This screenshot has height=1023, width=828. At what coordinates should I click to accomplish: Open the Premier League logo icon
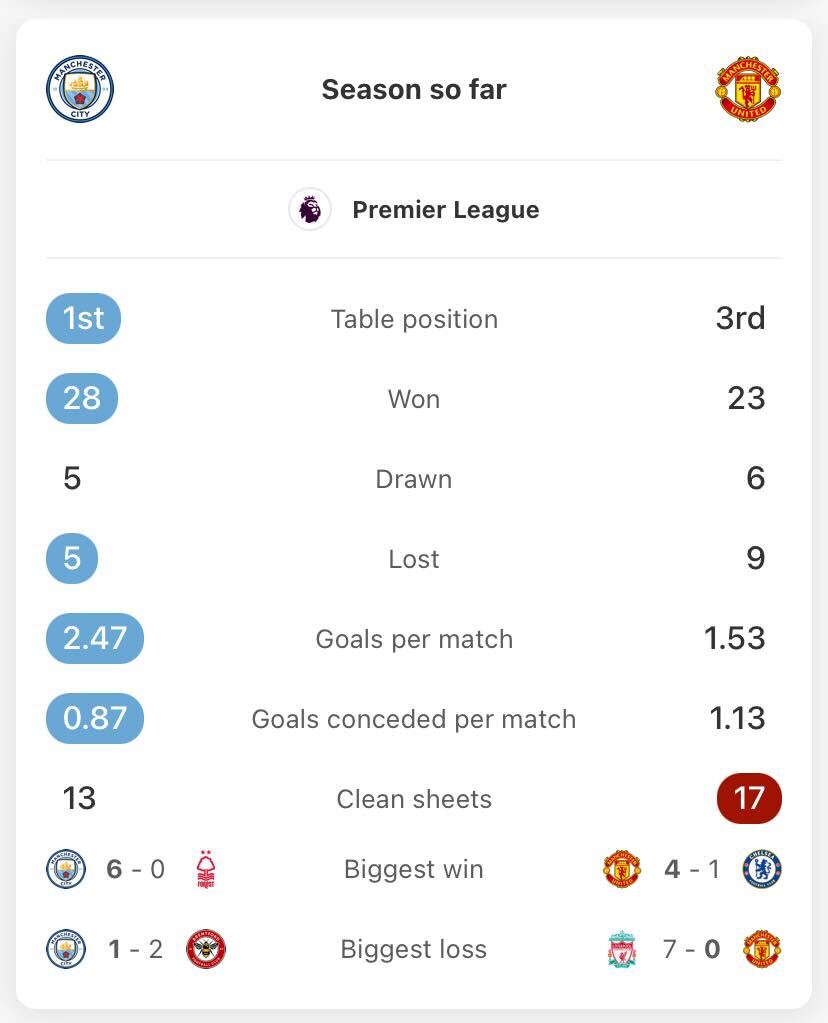(310, 209)
